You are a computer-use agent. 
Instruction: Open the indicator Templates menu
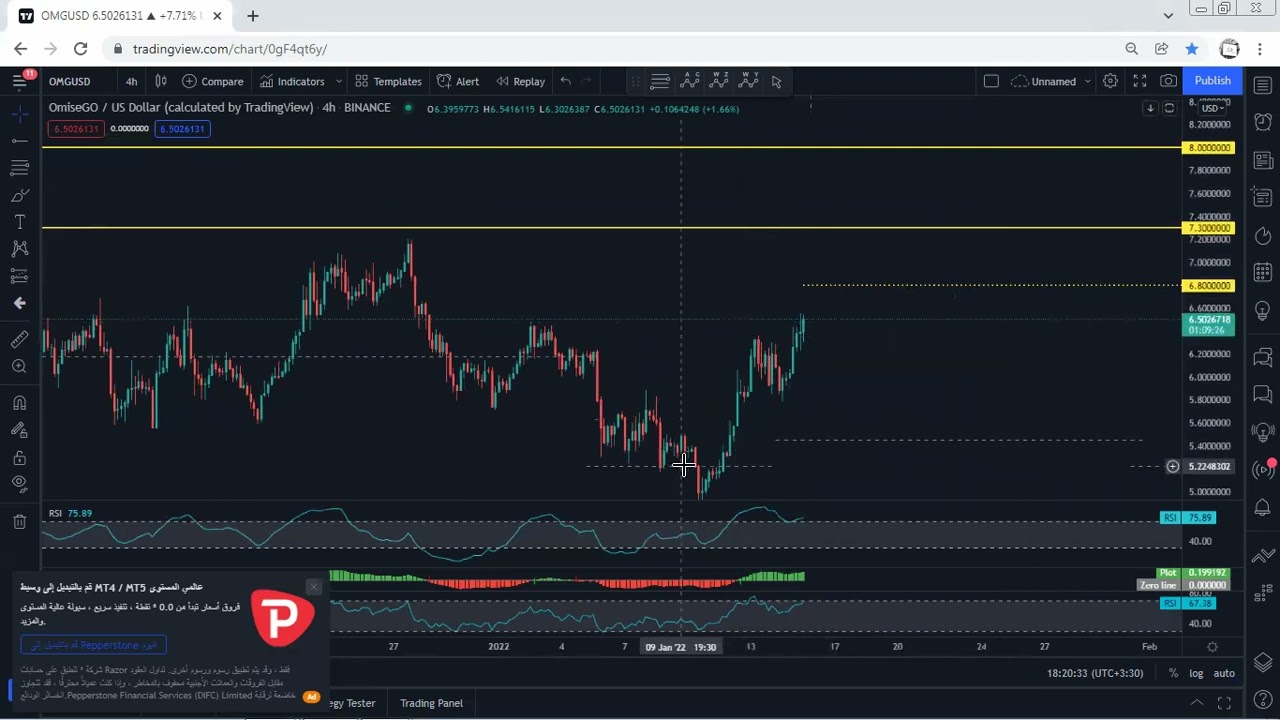(388, 81)
